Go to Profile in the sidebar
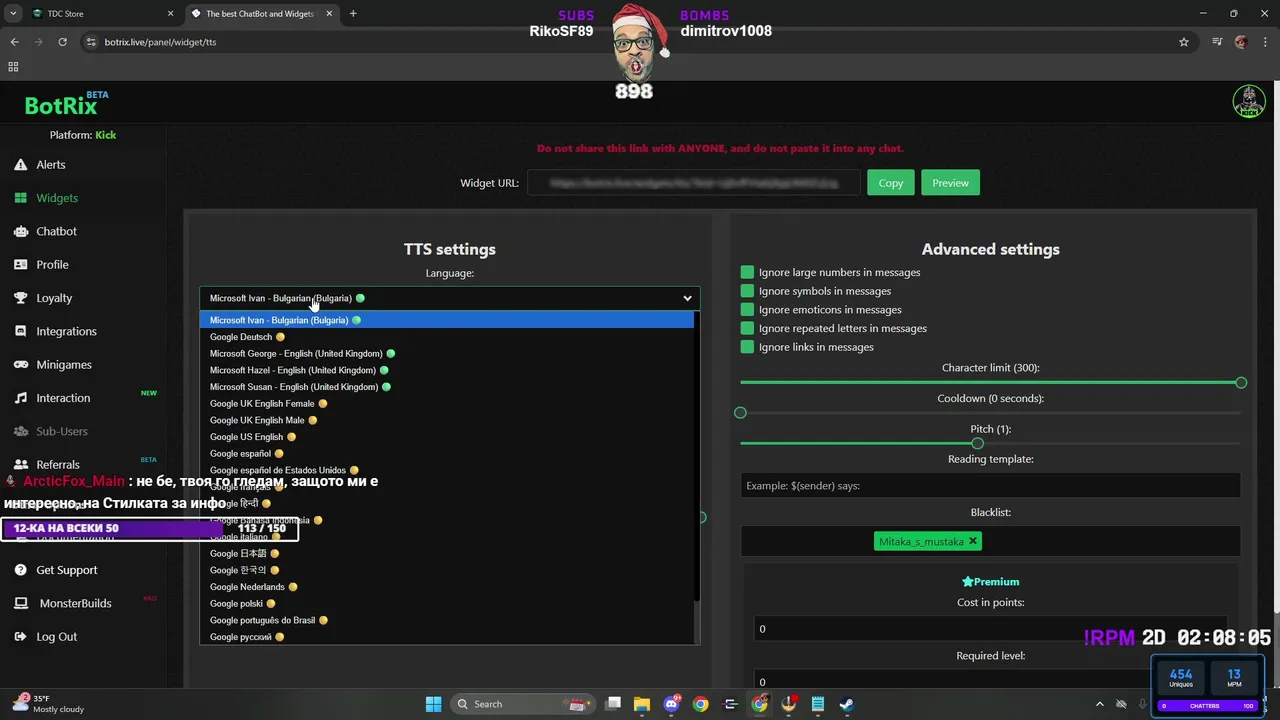The image size is (1280, 720). click(52, 265)
